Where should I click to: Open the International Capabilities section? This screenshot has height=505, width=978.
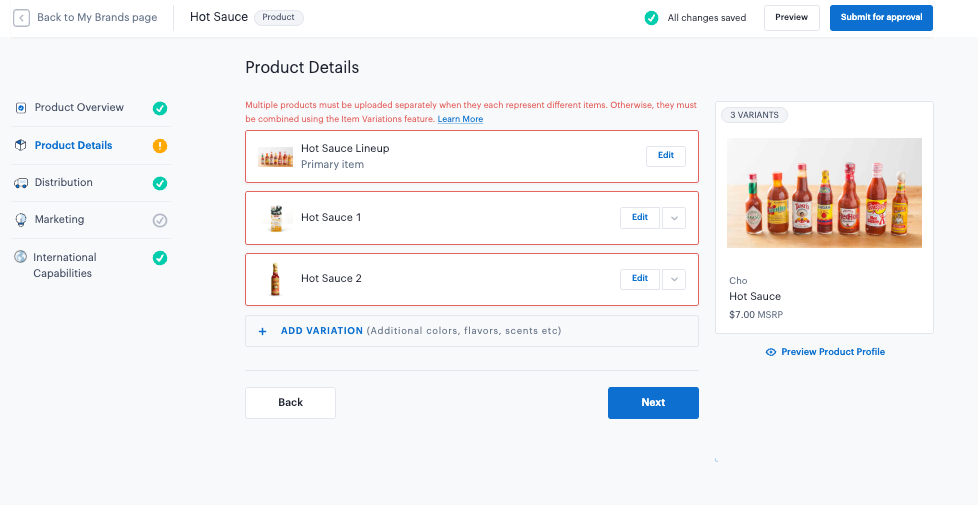tap(64, 265)
